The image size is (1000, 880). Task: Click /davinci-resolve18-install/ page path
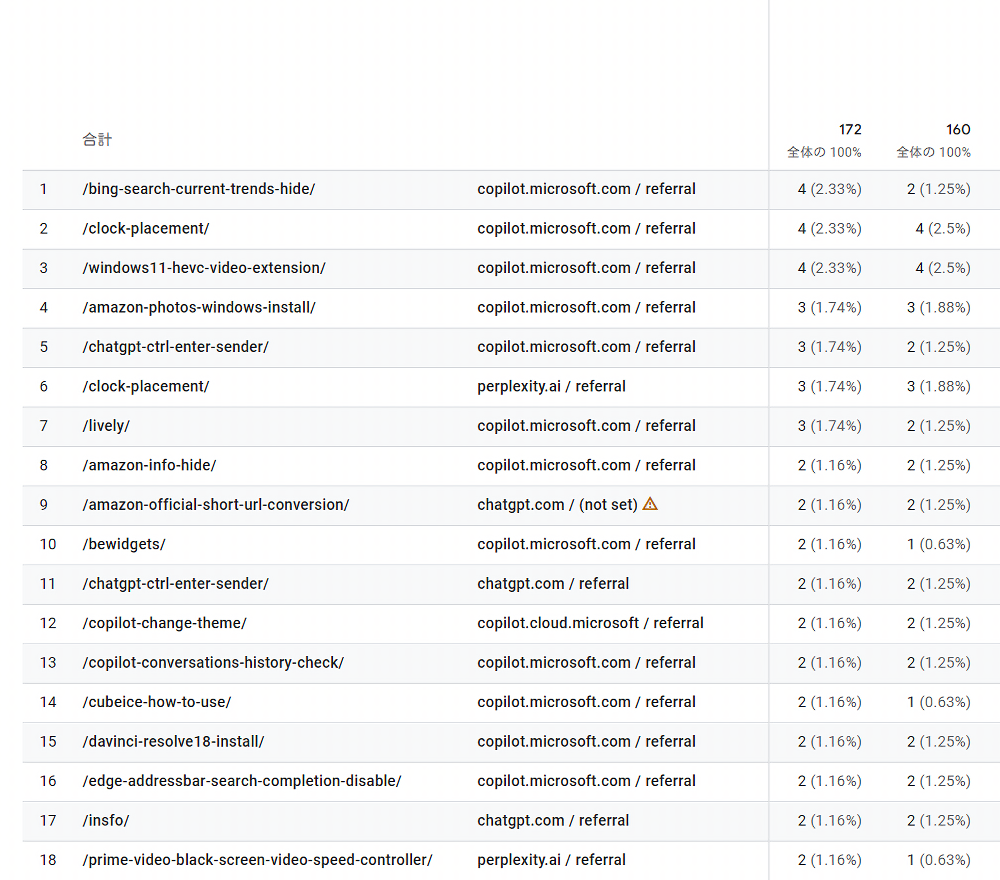[x=173, y=742]
